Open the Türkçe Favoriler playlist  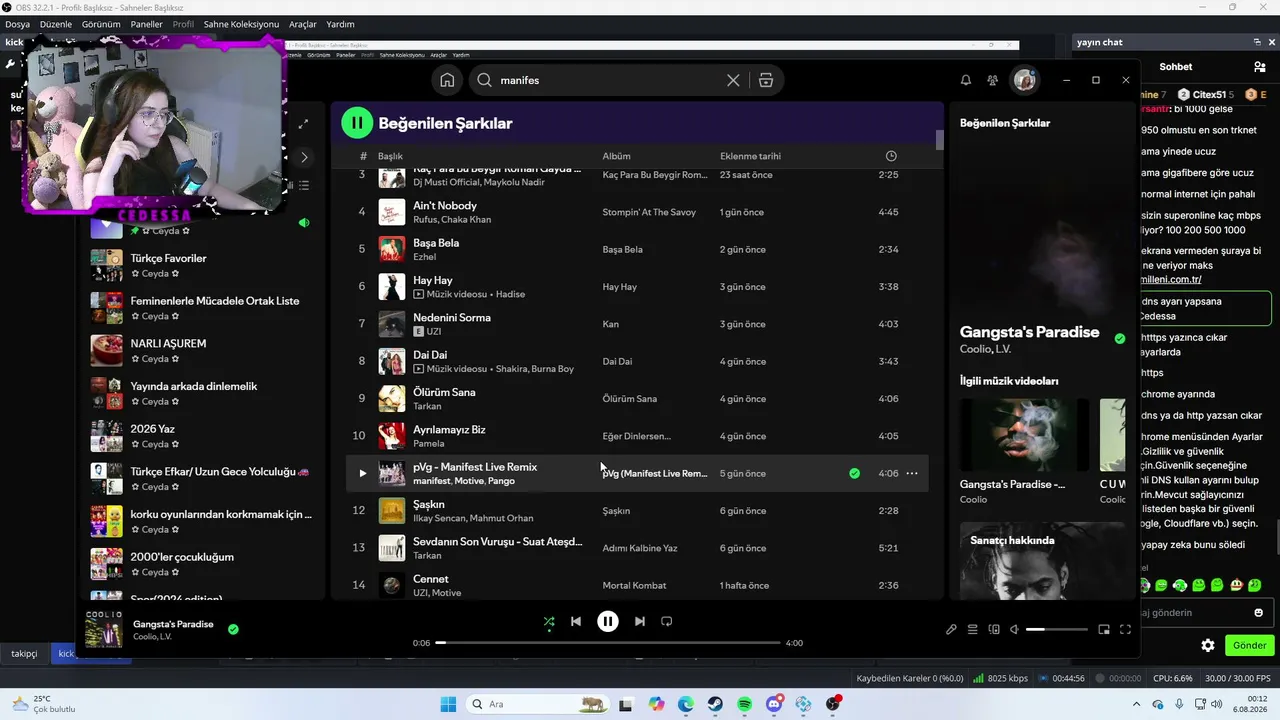click(203, 265)
